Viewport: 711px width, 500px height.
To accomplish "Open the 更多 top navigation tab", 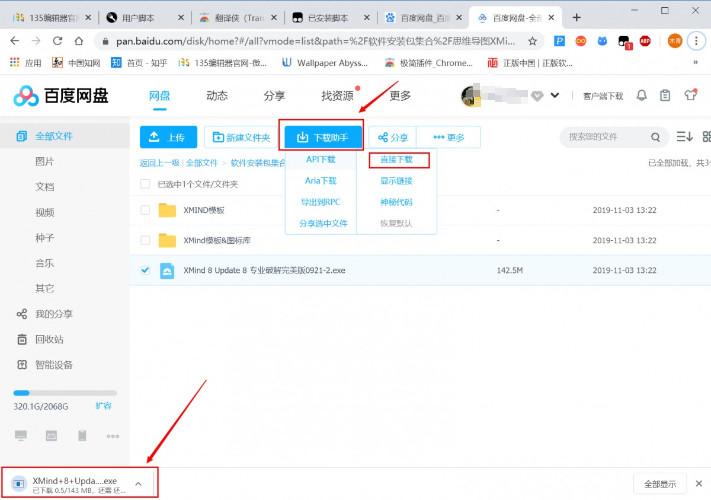I will [x=400, y=96].
